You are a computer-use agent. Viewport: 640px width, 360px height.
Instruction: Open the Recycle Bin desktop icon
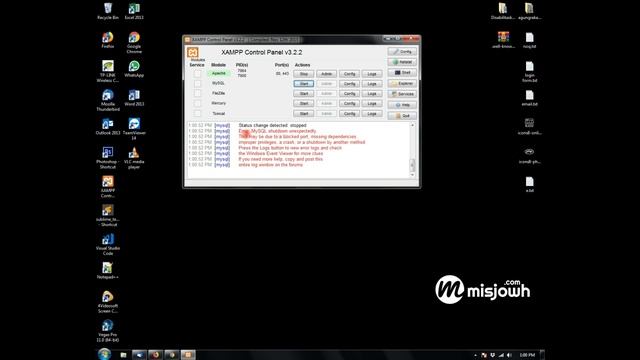[108, 11]
